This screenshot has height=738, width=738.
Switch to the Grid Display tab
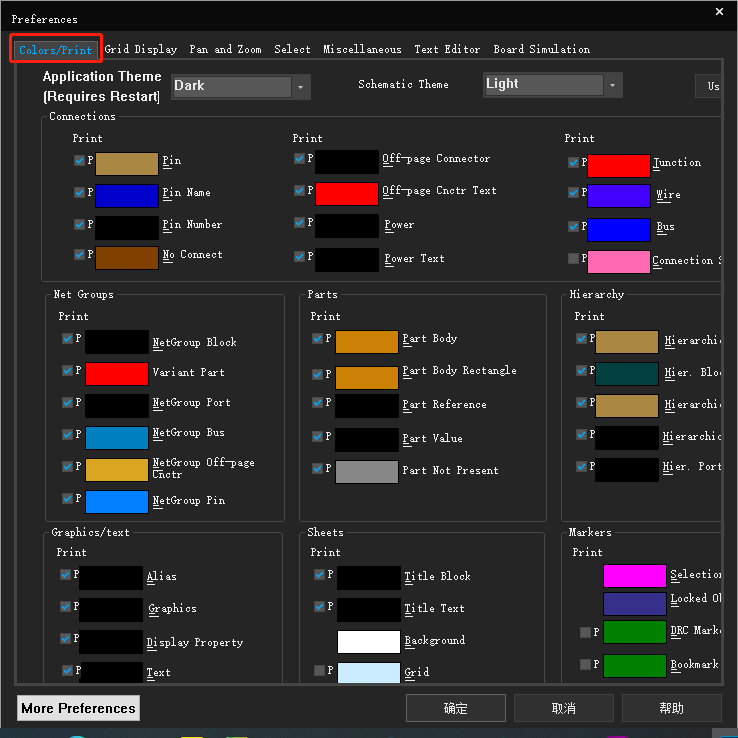coord(141,49)
